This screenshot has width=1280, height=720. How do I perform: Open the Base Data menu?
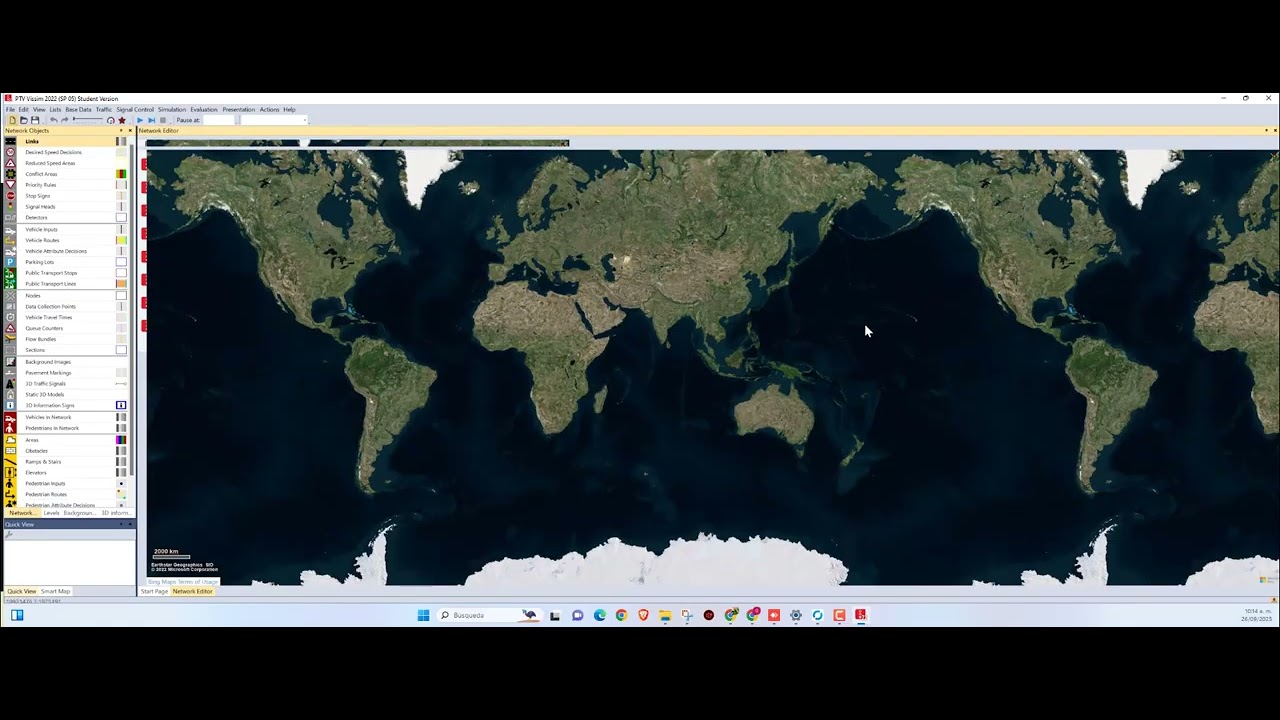pos(78,109)
